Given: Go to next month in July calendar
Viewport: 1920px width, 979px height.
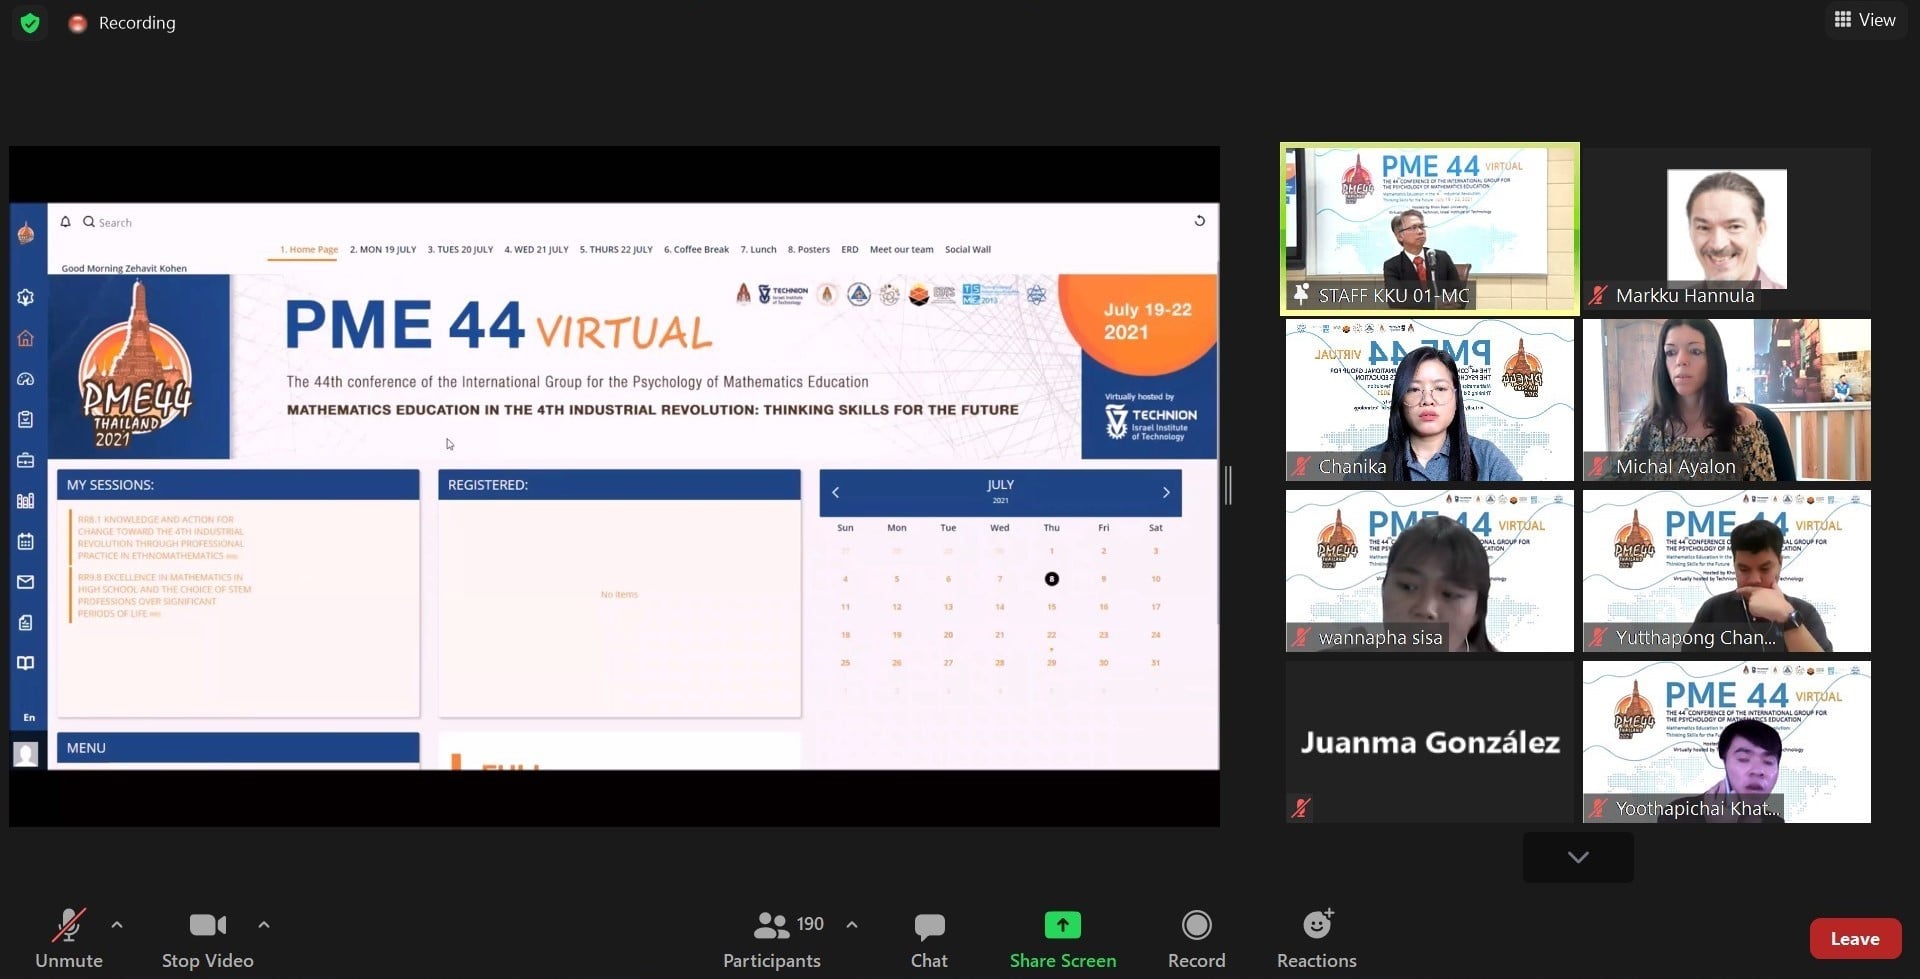Looking at the screenshot, I should (1166, 492).
